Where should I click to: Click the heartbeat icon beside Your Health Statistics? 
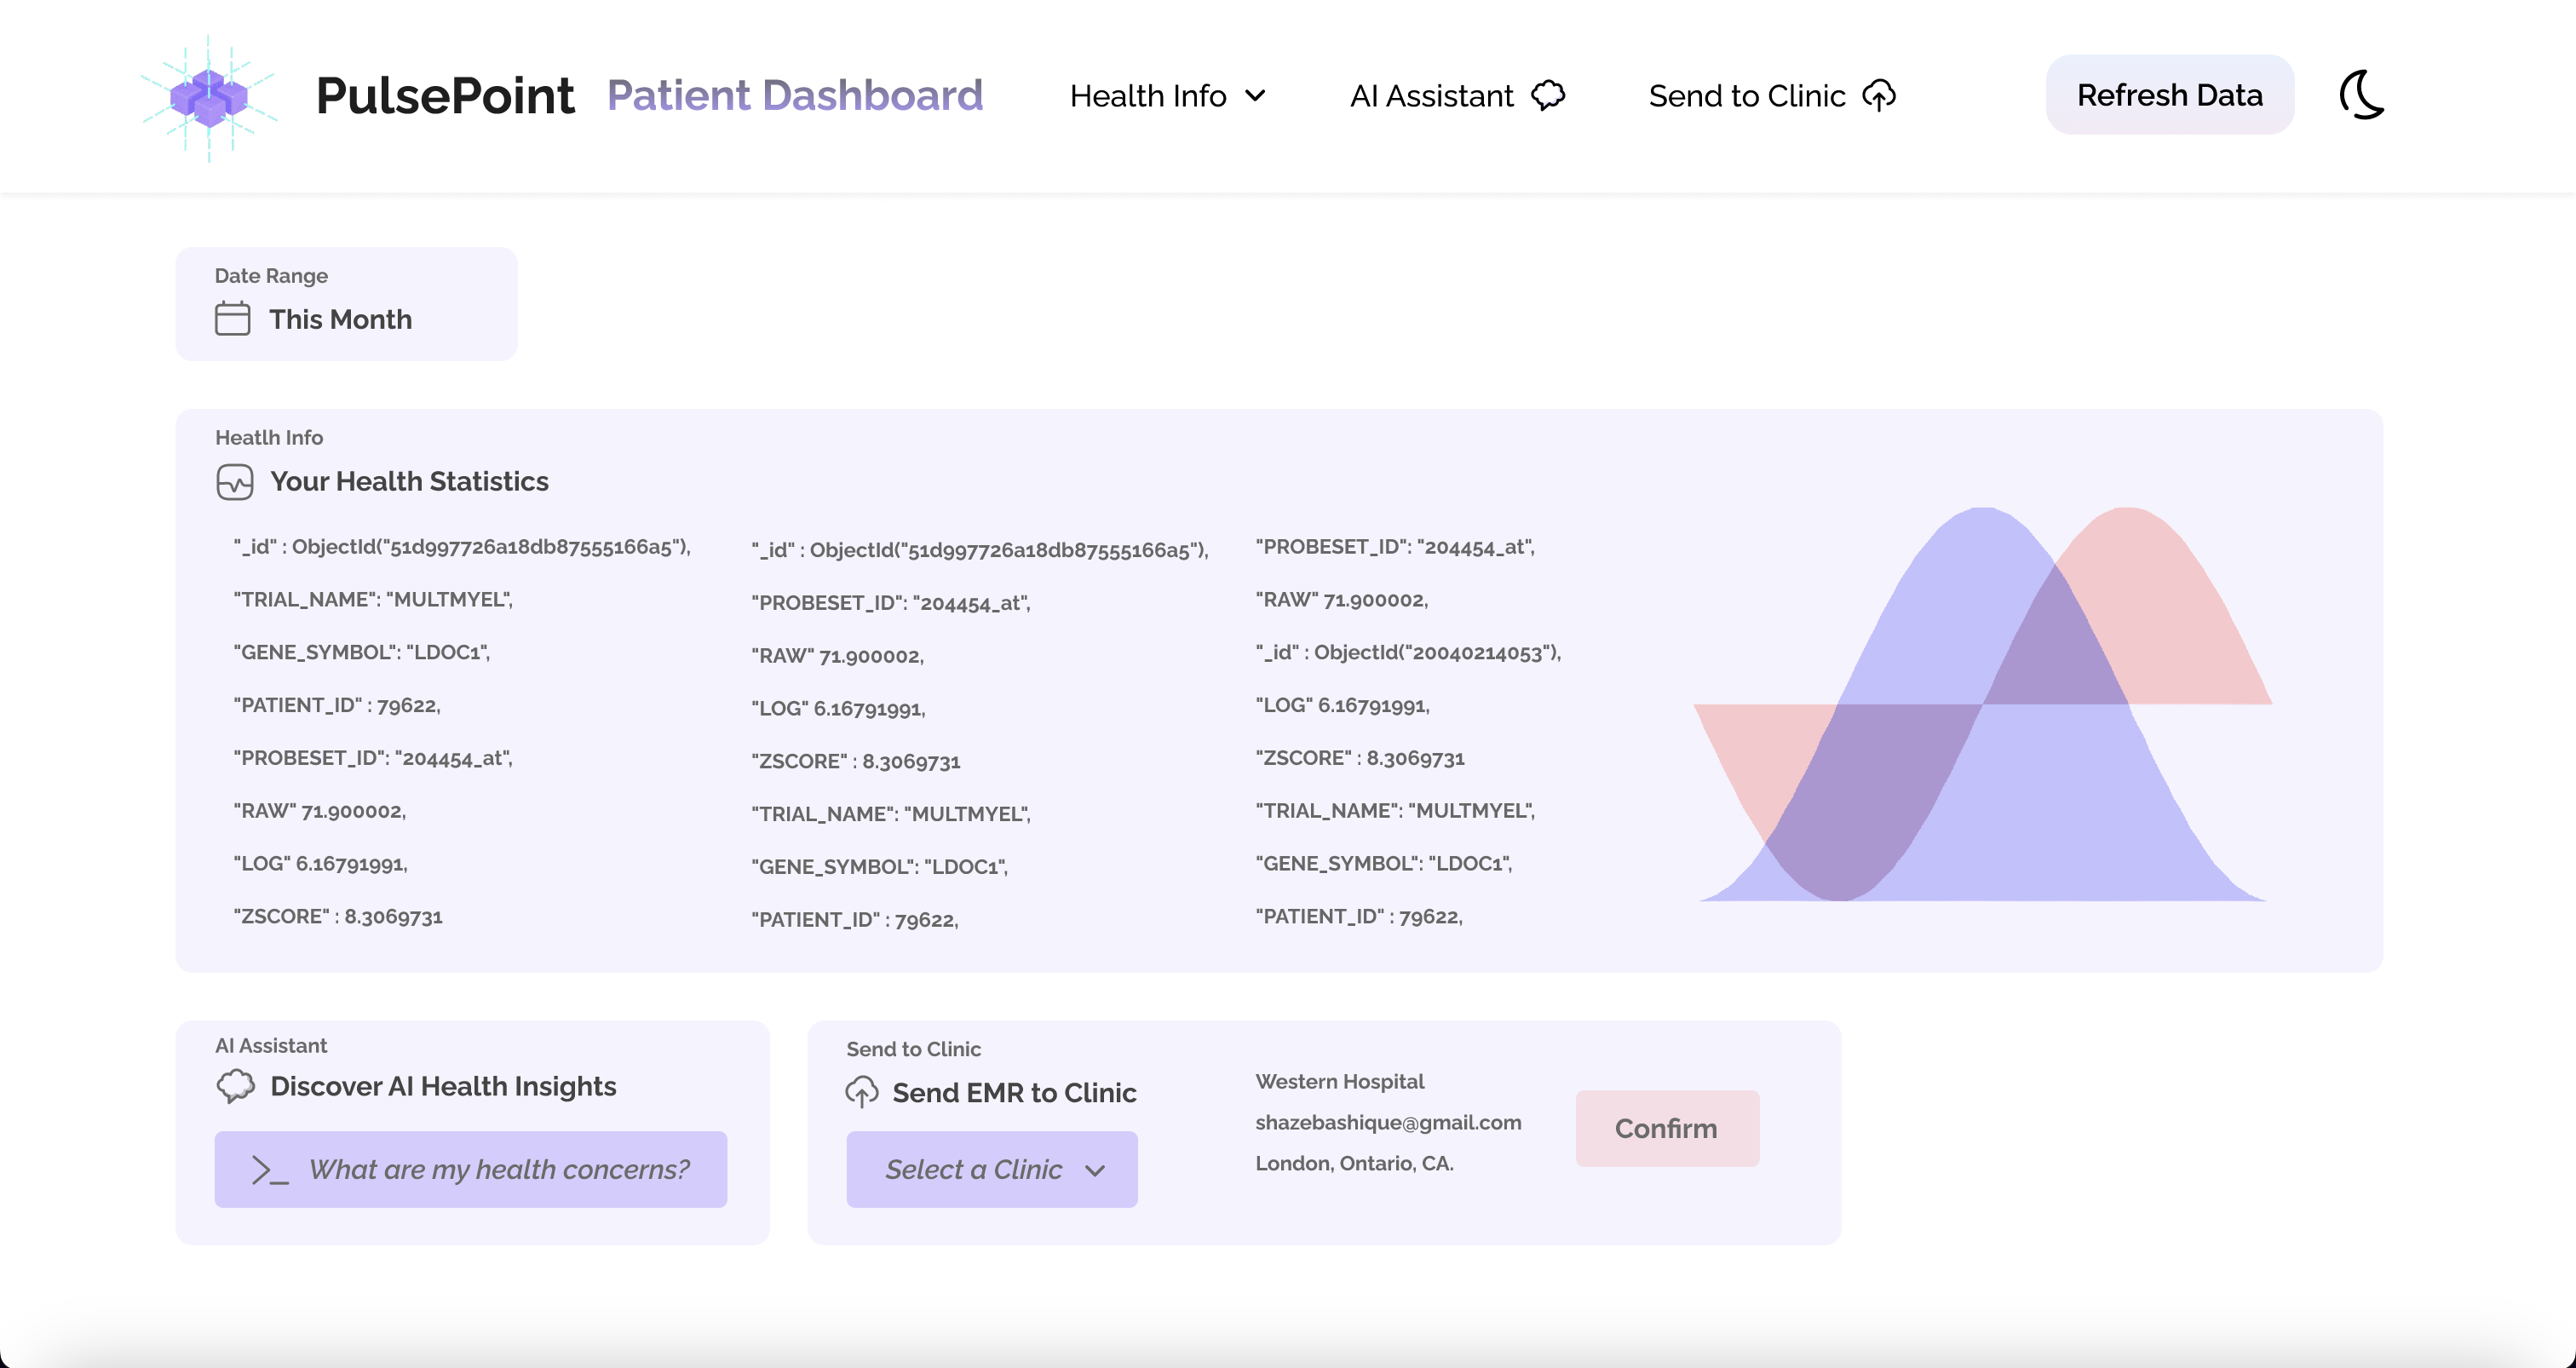tap(234, 482)
